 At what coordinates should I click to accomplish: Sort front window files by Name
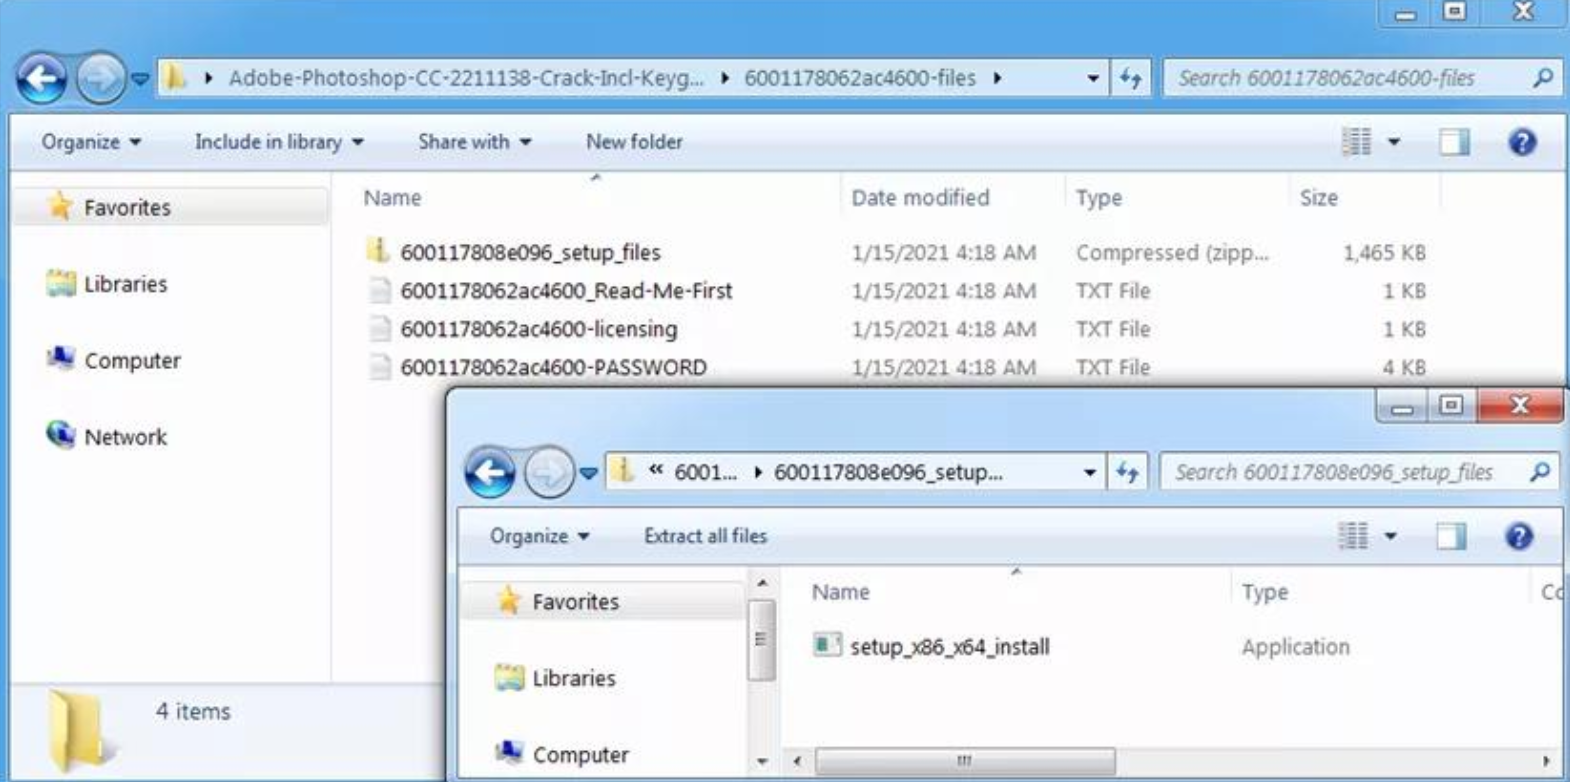click(x=840, y=592)
